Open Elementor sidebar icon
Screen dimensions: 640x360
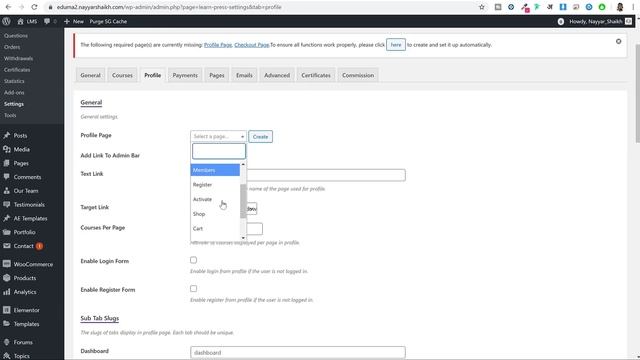tap(7, 310)
